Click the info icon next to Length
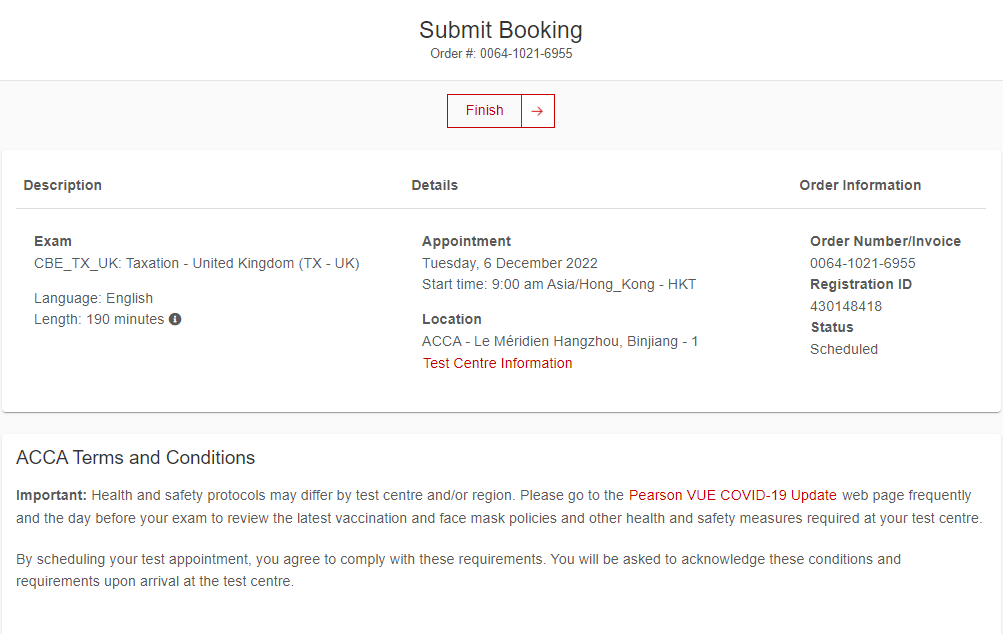Screen dimensions: 1003x634 pos(175,320)
